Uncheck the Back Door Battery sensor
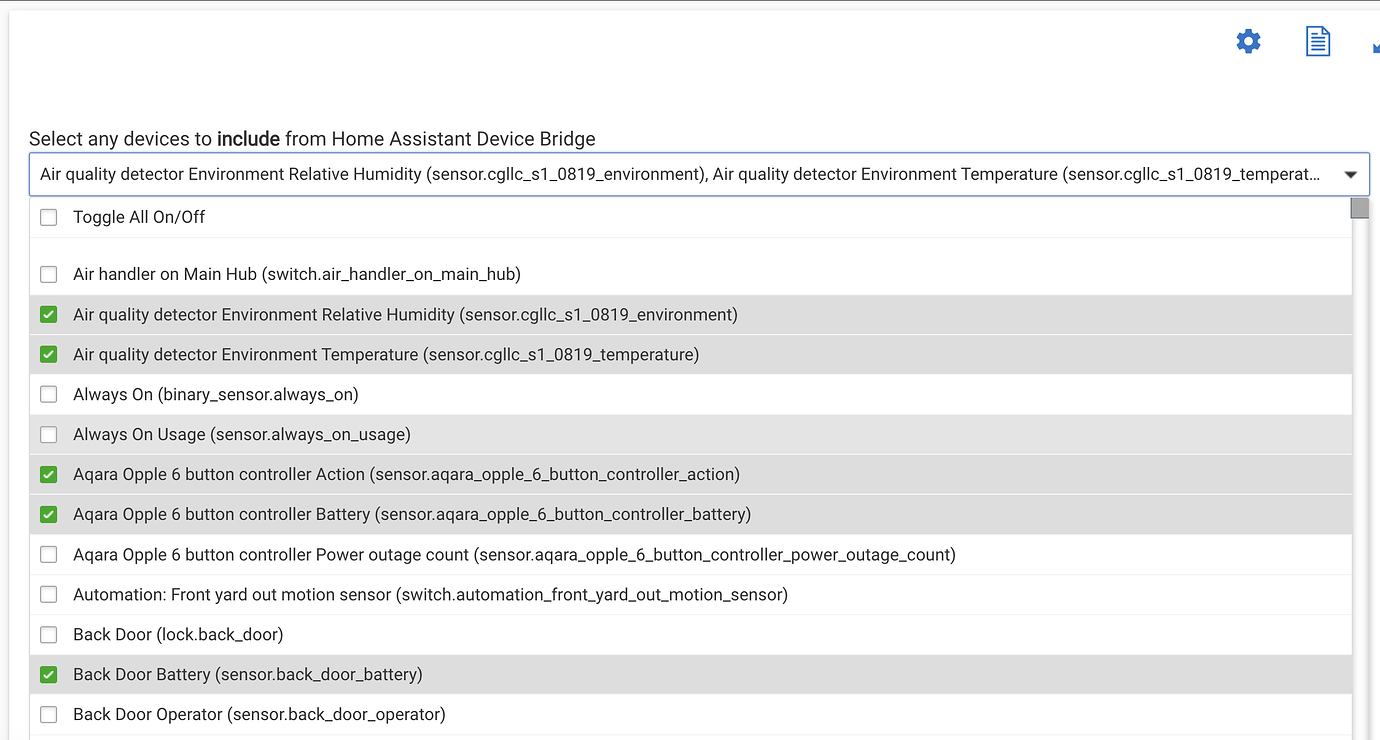This screenshot has width=1380, height=740. [48, 674]
